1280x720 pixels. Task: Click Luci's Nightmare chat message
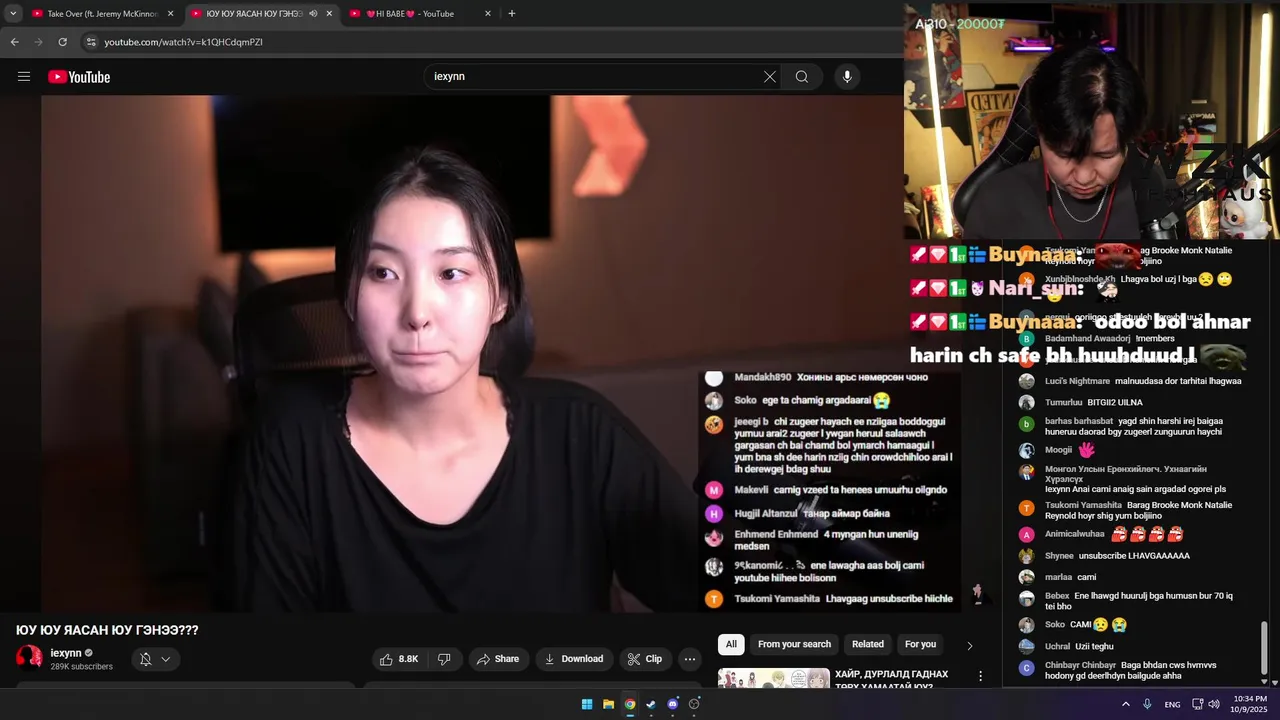[1130, 381]
